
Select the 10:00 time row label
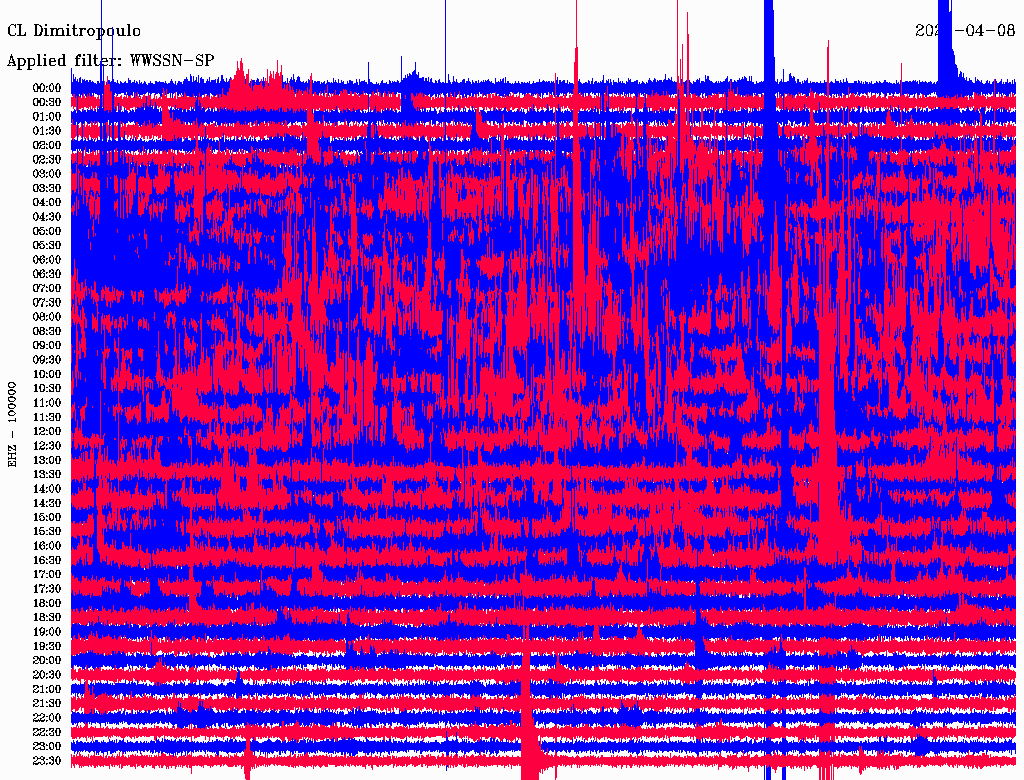(x=47, y=374)
